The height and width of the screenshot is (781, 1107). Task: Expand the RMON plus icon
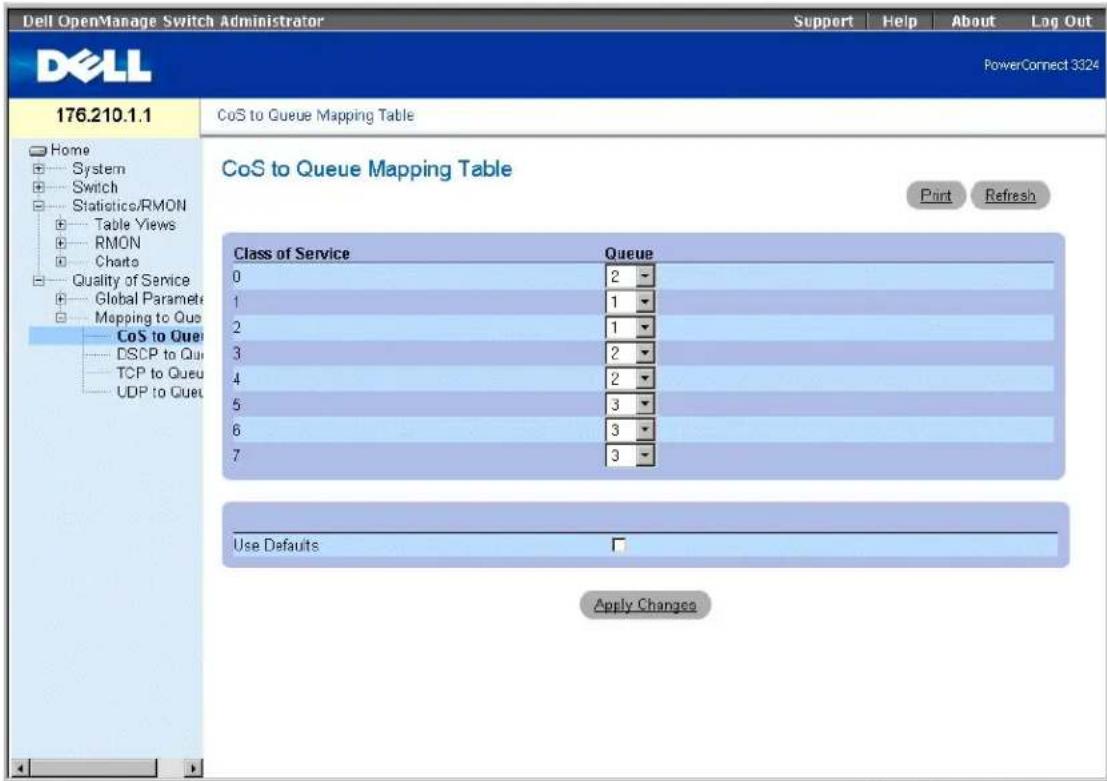tap(61, 243)
